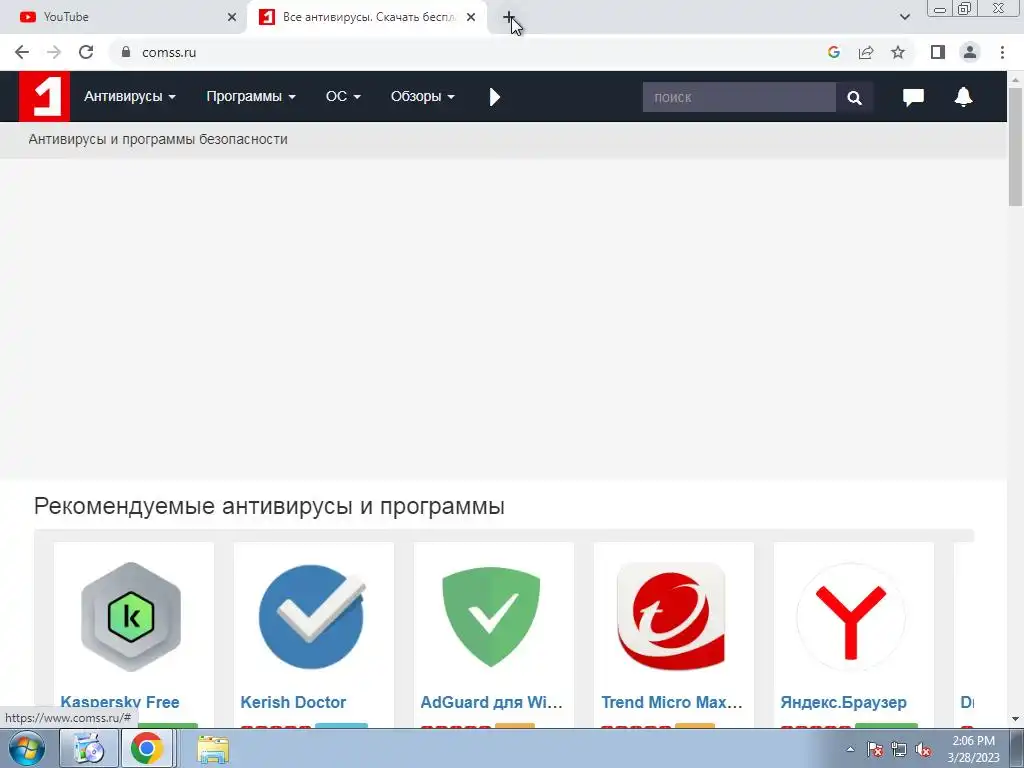Click the white arrow to show more menu items
1024x768 pixels.
494,97
